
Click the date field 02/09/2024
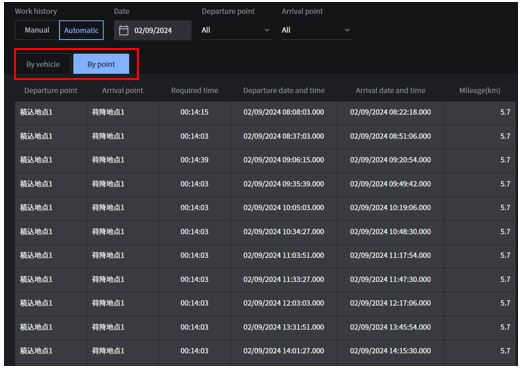tap(153, 30)
